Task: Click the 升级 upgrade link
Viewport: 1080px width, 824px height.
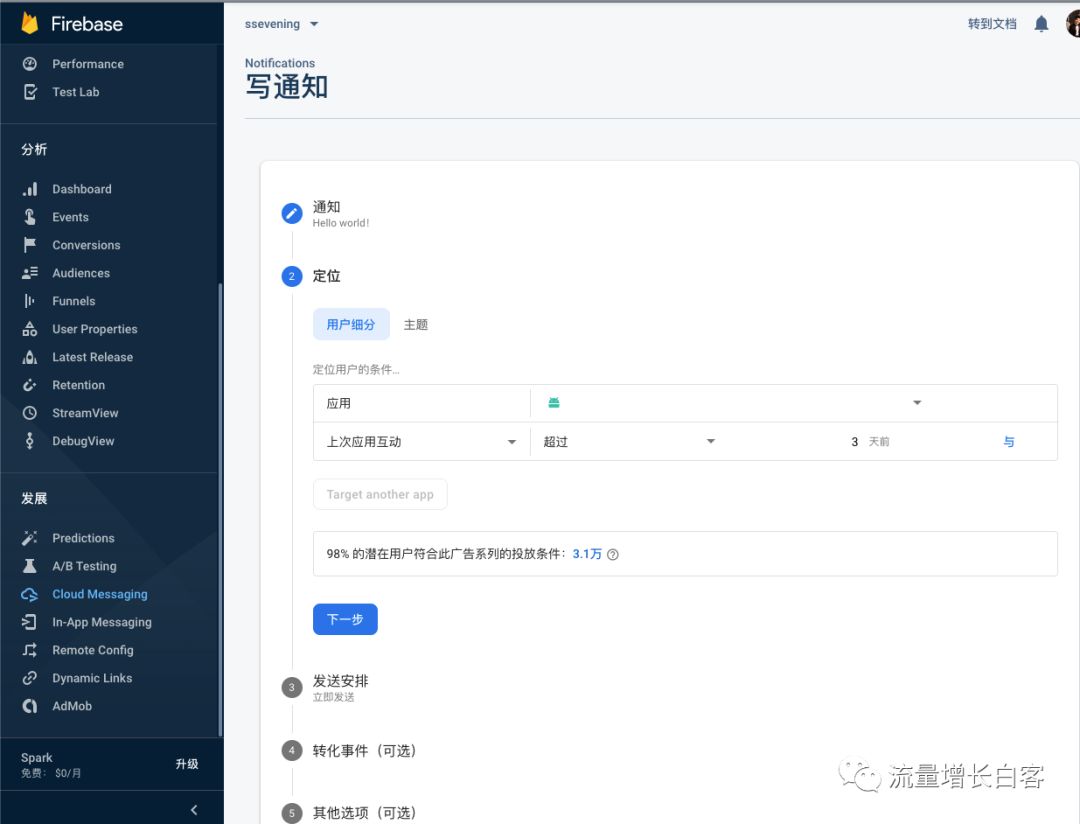Action: [187, 764]
